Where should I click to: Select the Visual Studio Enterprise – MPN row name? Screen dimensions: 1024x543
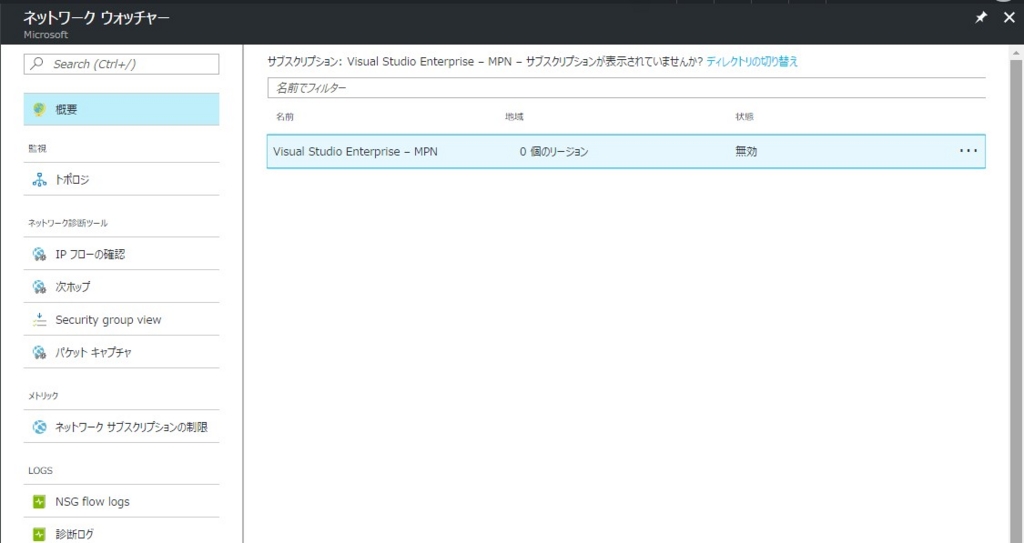pos(355,152)
